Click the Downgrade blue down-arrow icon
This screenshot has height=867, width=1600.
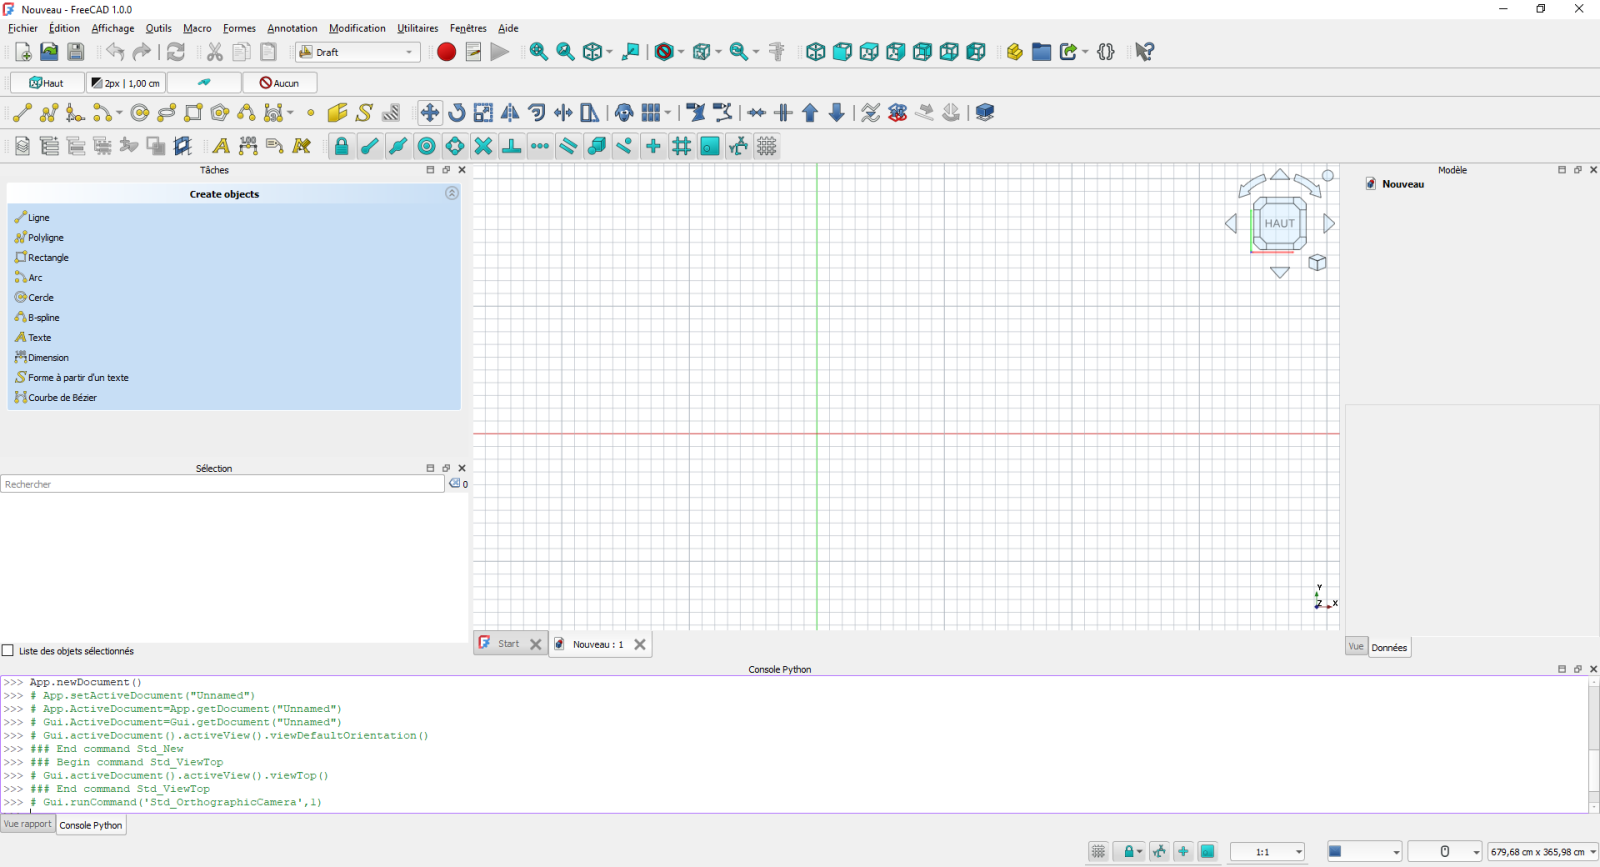coord(837,113)
